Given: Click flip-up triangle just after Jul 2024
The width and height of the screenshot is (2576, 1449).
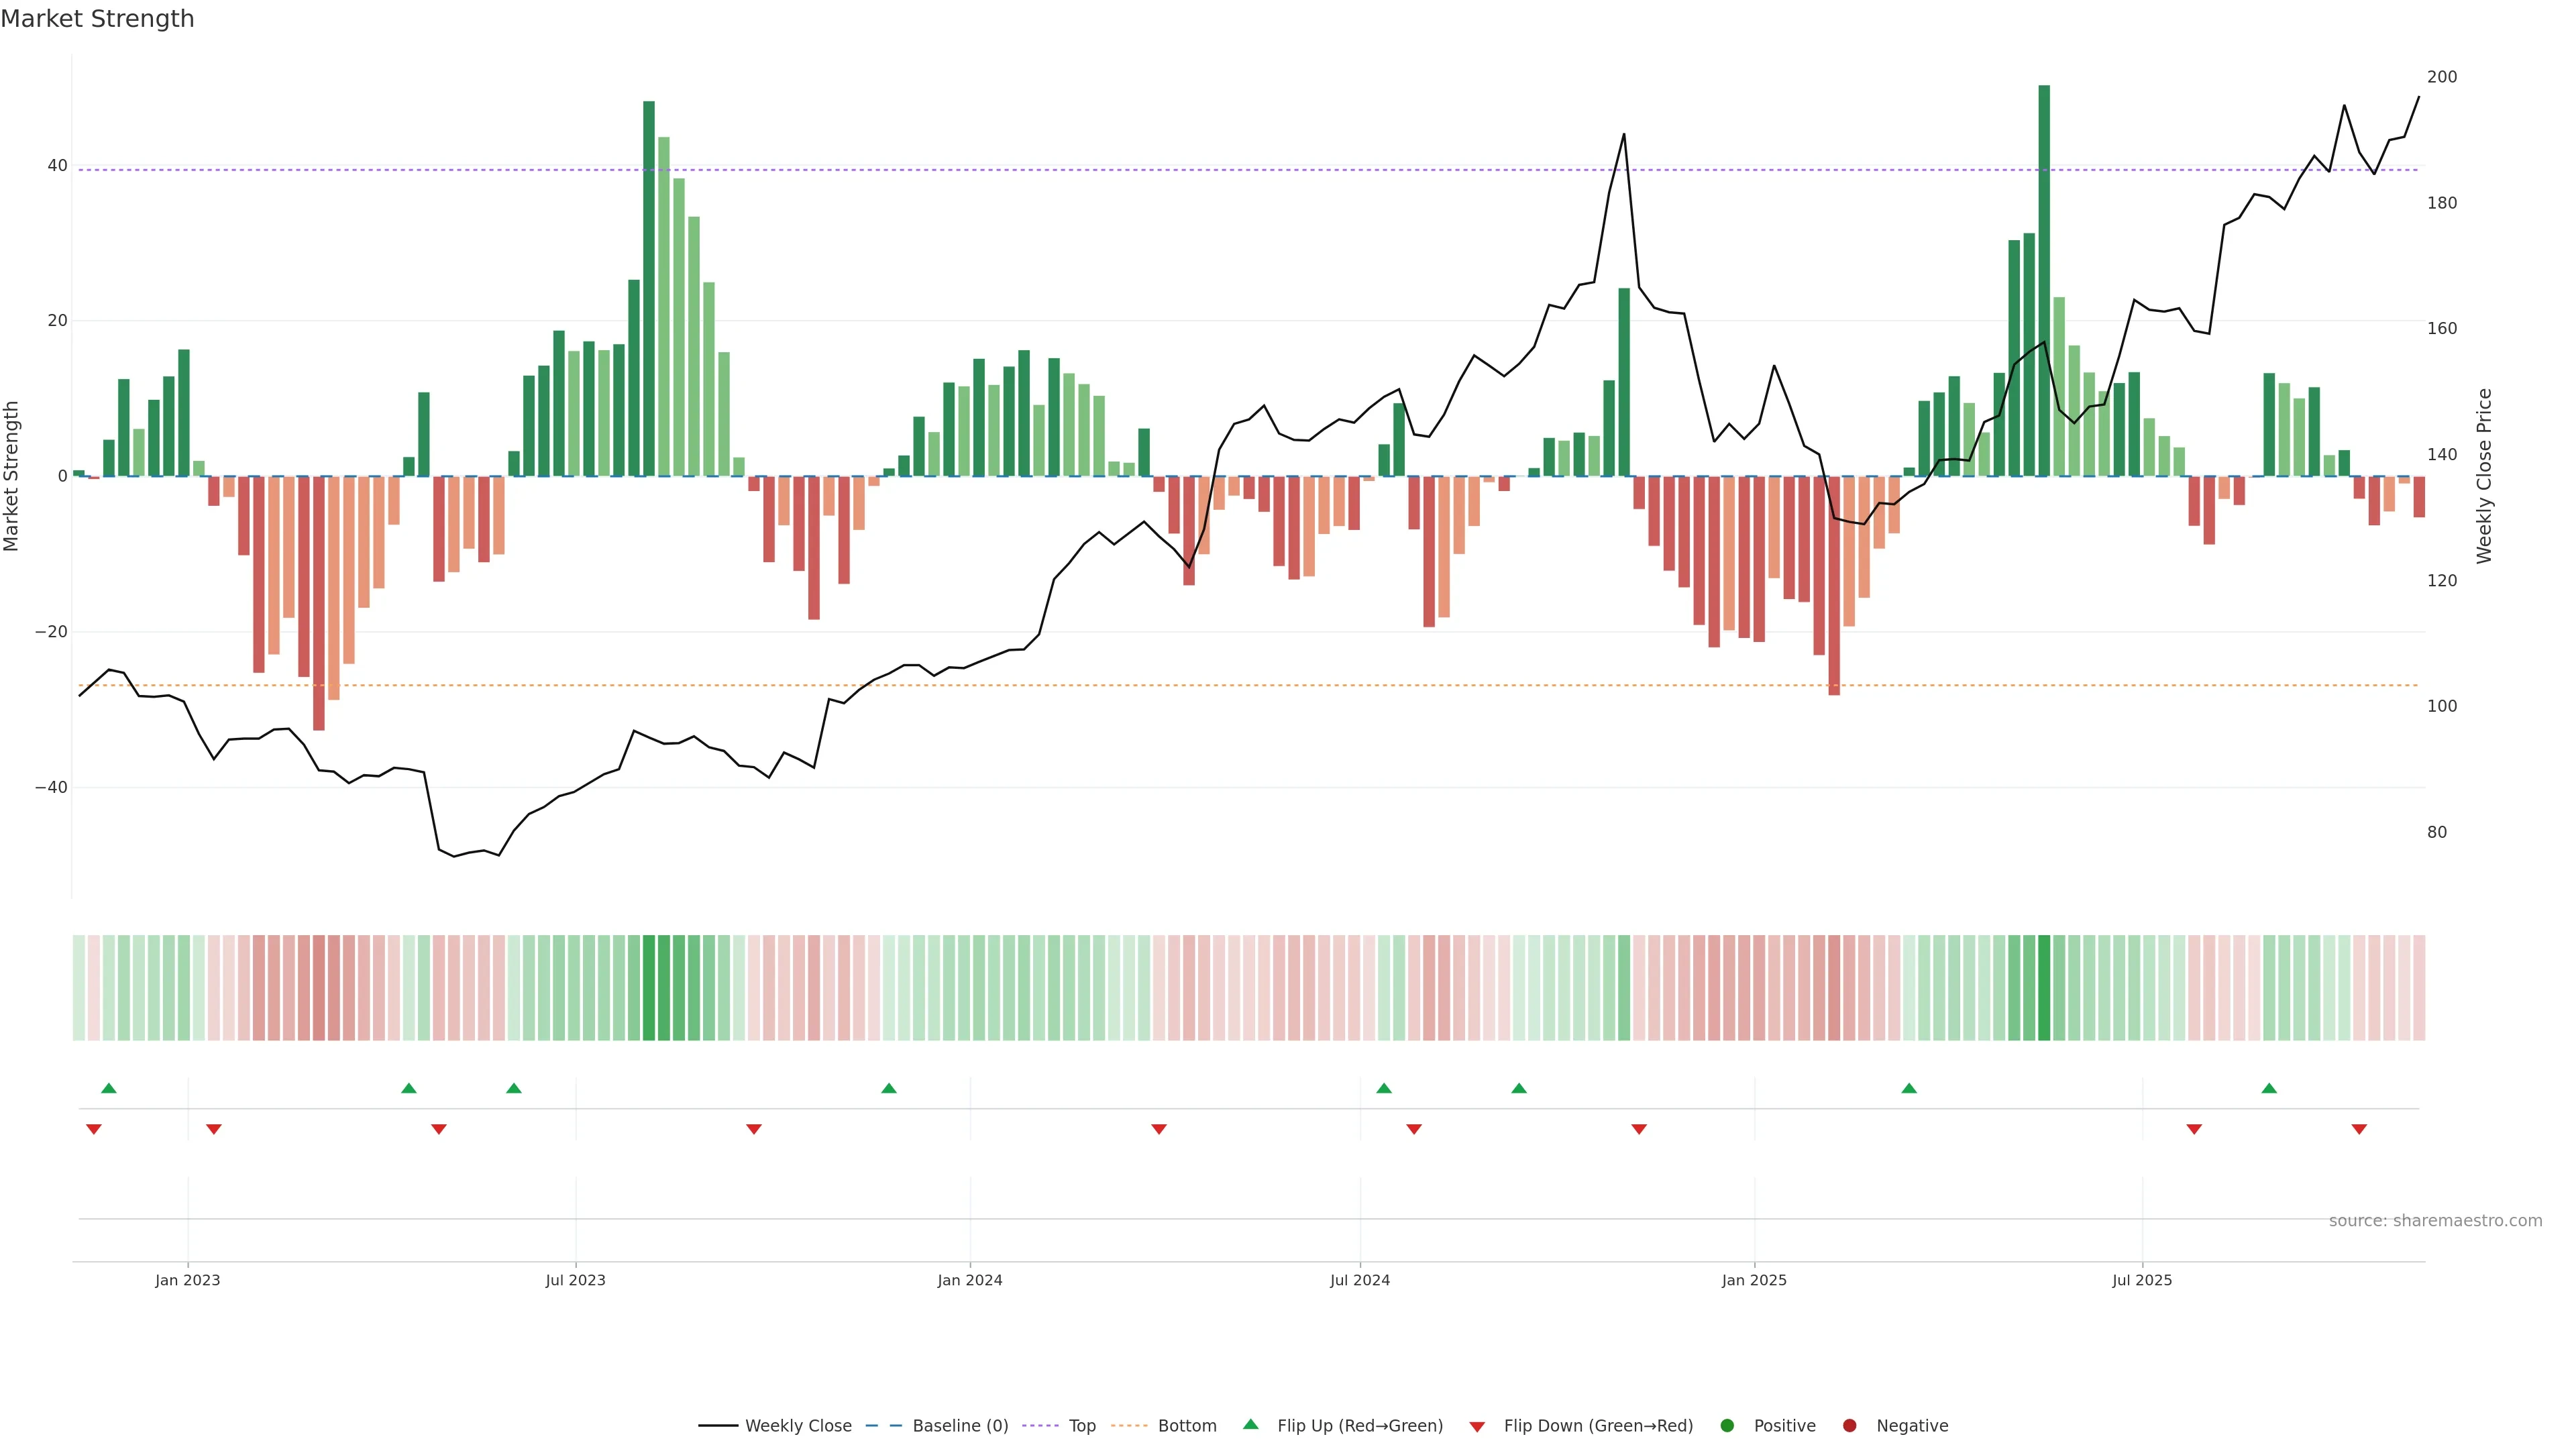Looking at the screenshot, I should click(1384, 1088).
